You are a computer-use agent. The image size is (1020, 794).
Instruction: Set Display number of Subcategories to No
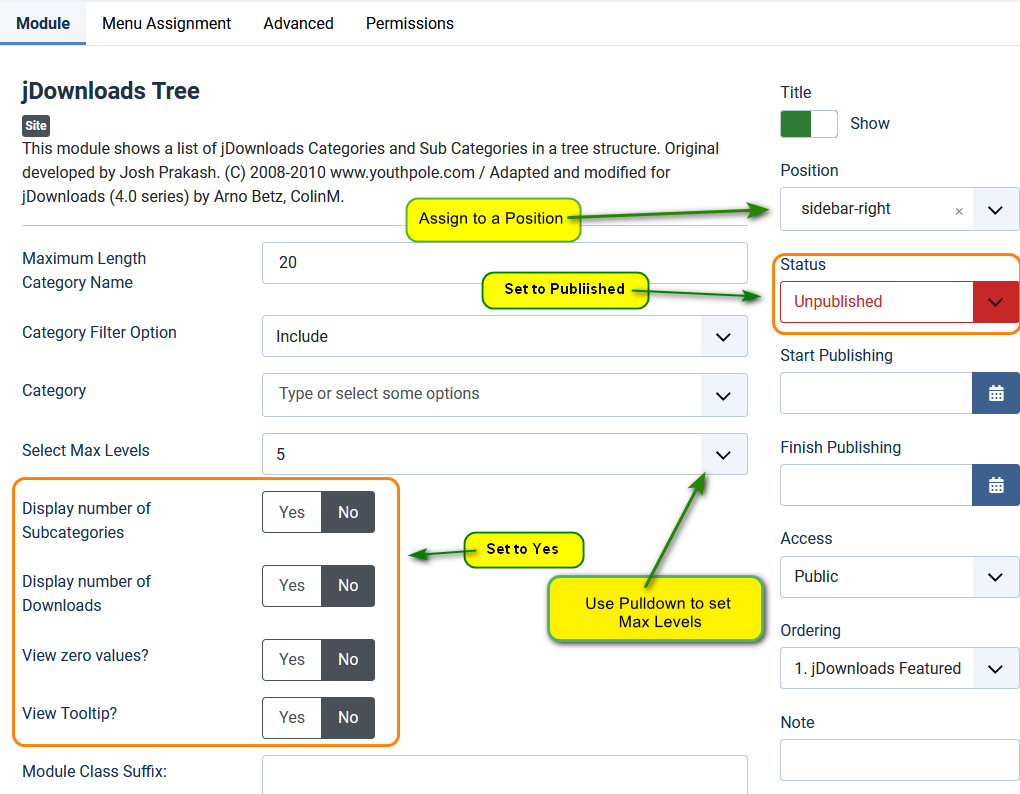click(x=348, y=512)
